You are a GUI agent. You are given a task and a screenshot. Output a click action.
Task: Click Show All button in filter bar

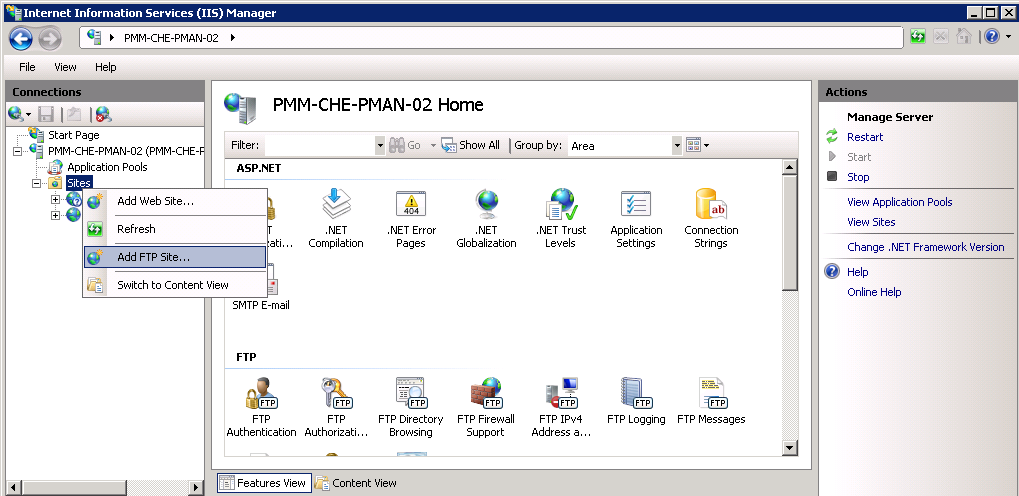coord(471,146)
